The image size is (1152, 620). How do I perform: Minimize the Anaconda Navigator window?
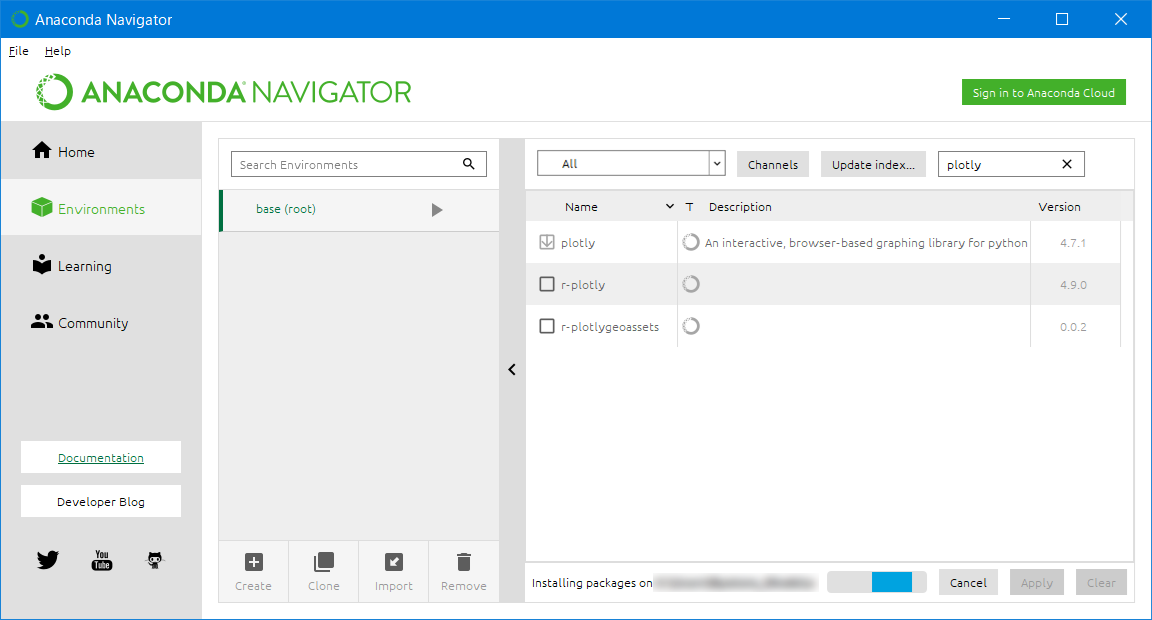pyautogui.click(x=1004, y=19)
